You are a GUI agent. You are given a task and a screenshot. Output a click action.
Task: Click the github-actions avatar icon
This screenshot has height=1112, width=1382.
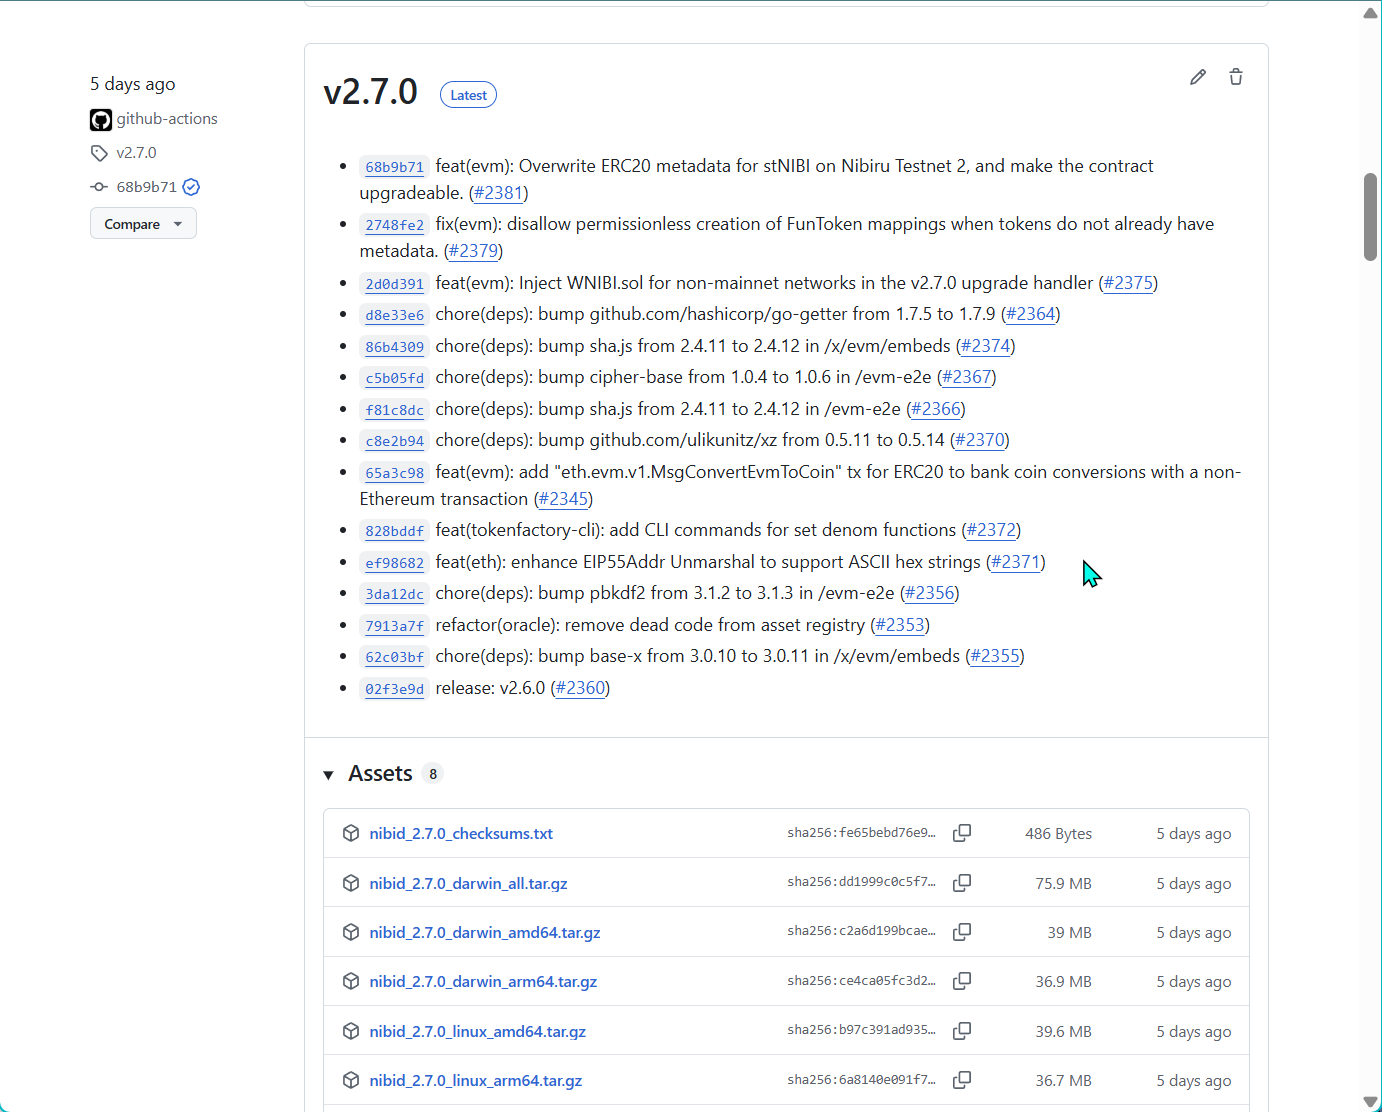point(101,120)
